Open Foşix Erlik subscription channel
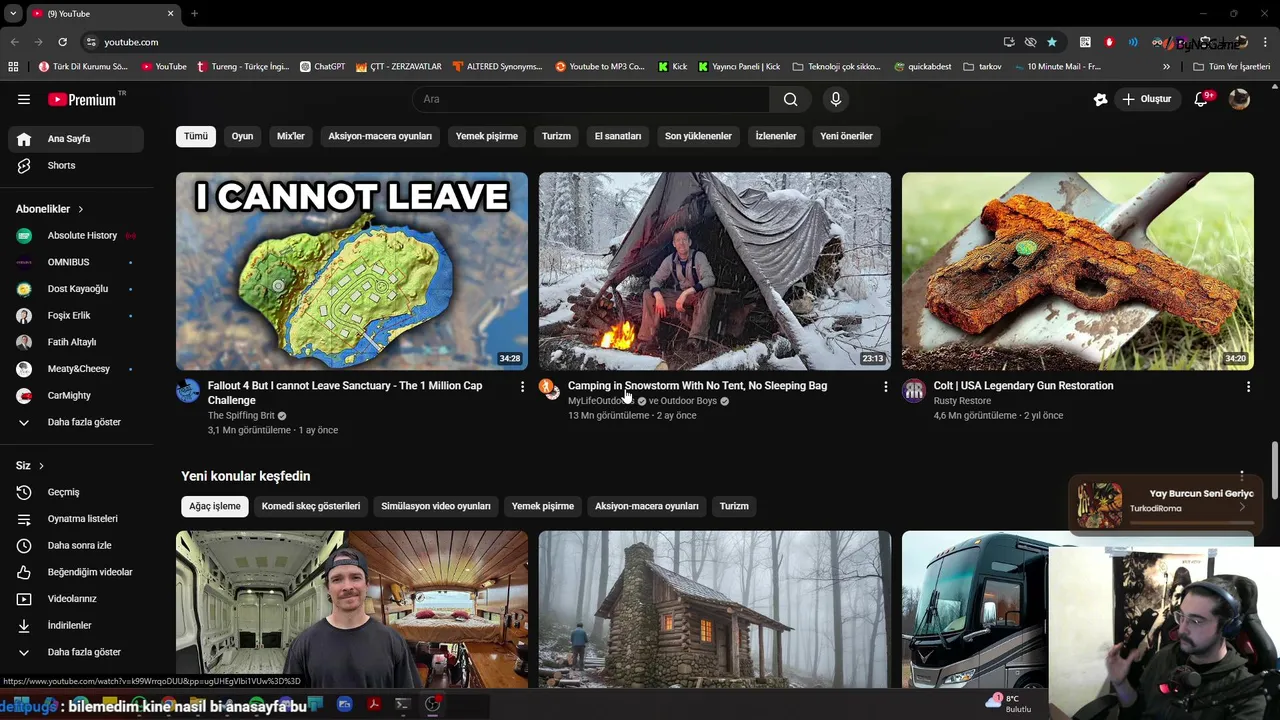 (x=76, y=315)
